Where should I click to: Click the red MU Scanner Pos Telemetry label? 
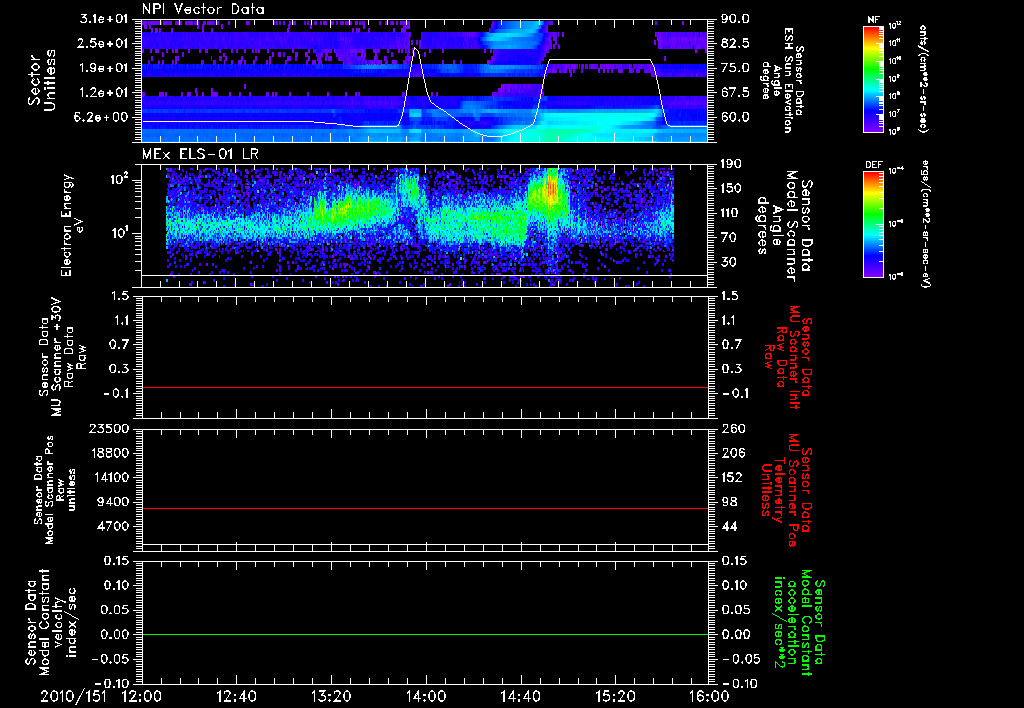[x=787, y=490]
